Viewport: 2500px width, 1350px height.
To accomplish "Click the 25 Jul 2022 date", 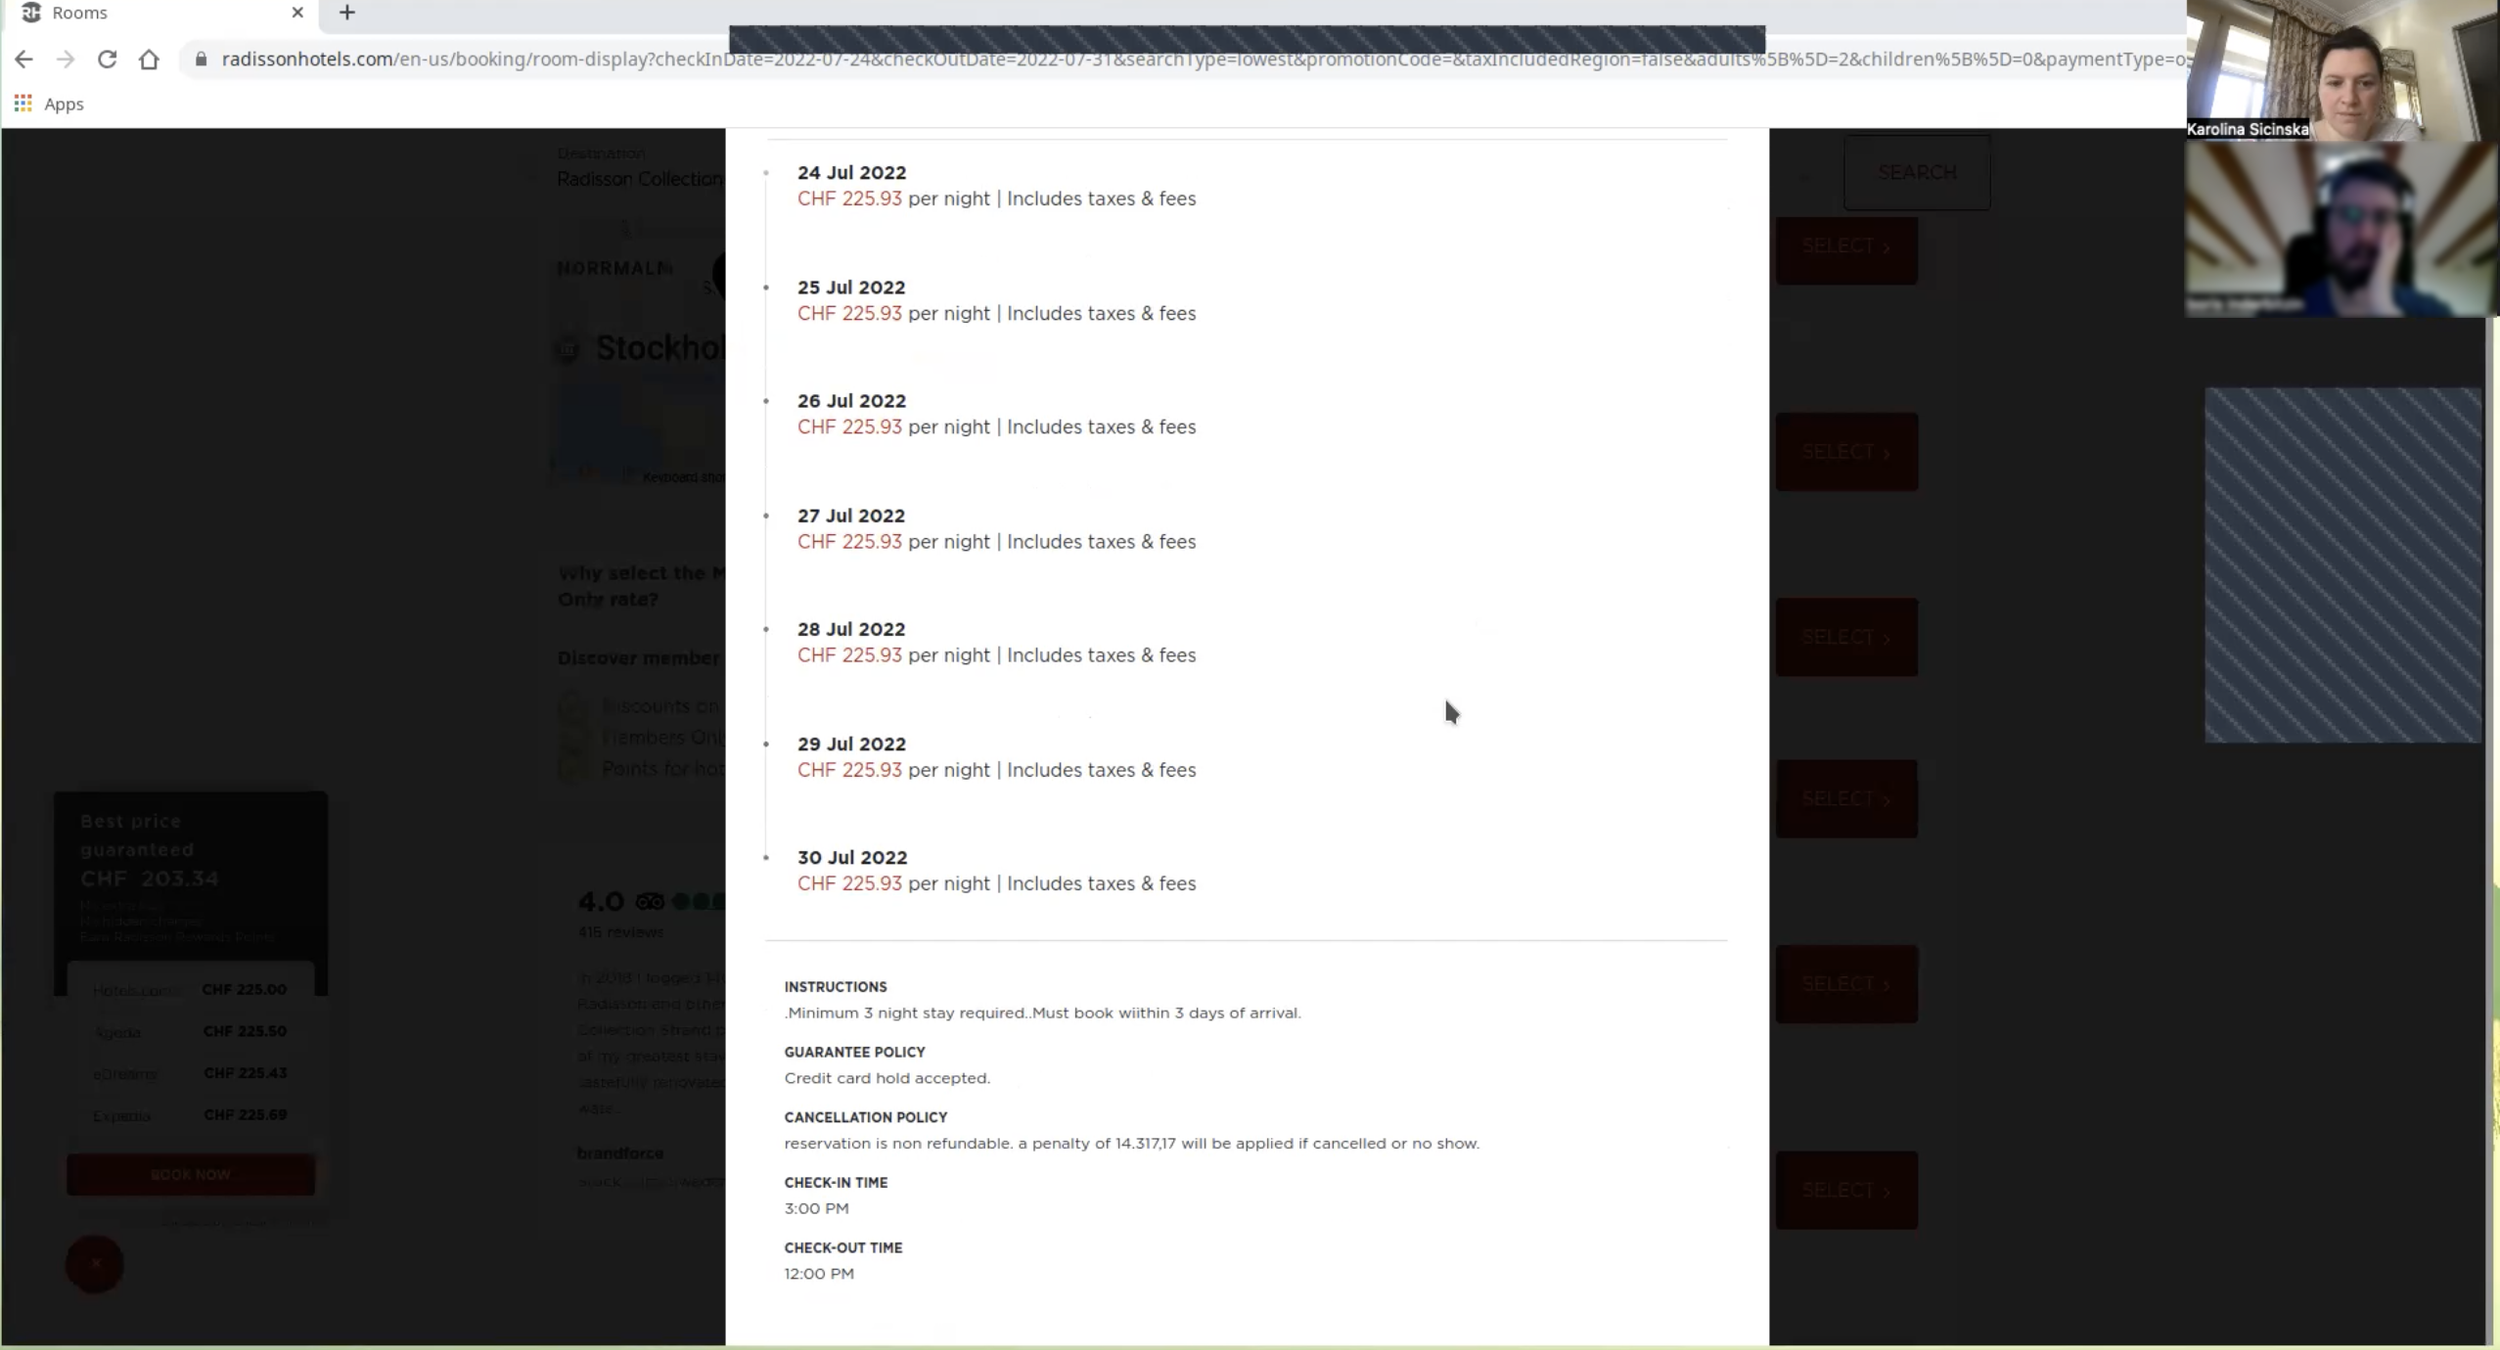I will click(x=851, y=287).
